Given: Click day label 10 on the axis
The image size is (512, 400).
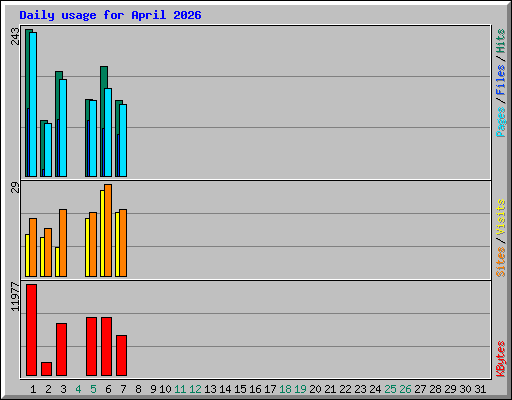Looking at the screenshot, I should (165, 389).
